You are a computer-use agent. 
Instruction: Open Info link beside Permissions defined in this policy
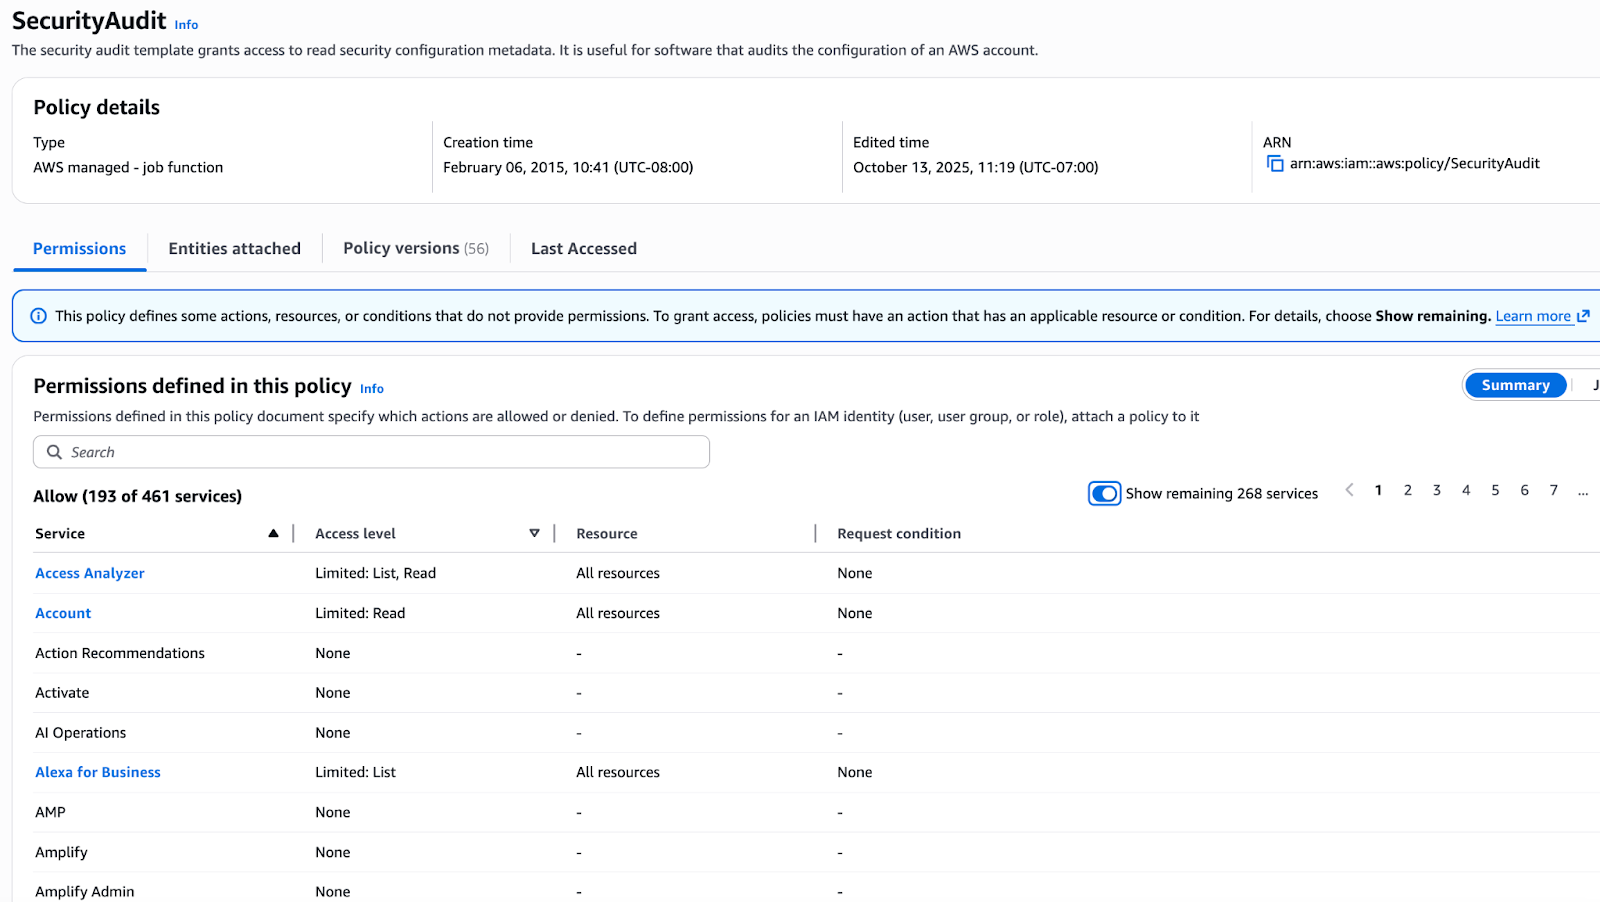pyautogui.click(x=372, y=389)
